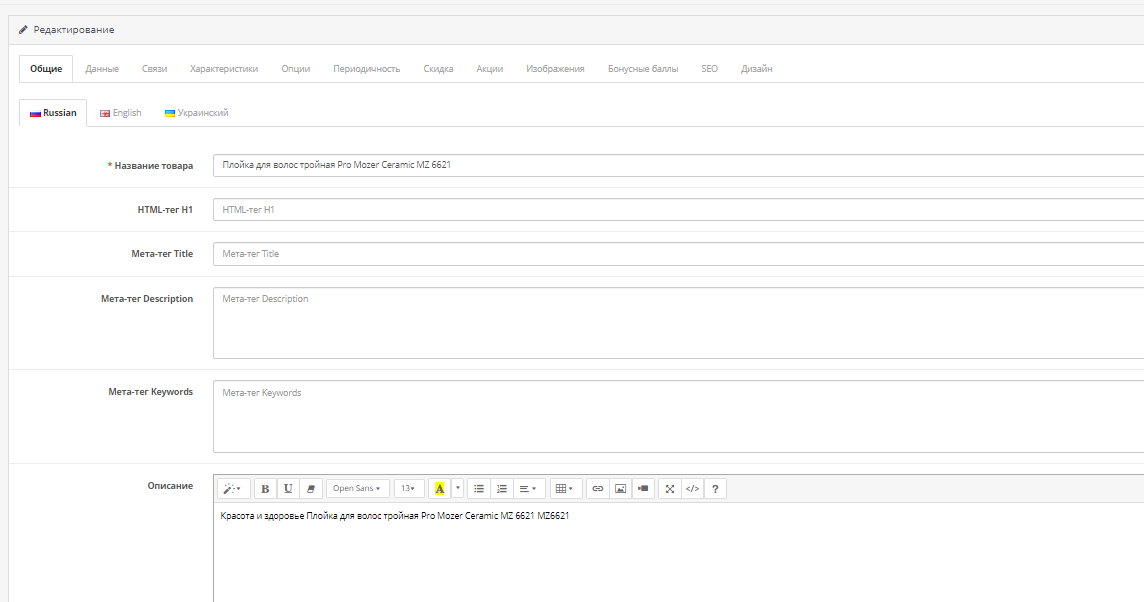The image size is (1144, 602).
Task: Open the font size 13 dropdown
Action: (x=409, y=489)
